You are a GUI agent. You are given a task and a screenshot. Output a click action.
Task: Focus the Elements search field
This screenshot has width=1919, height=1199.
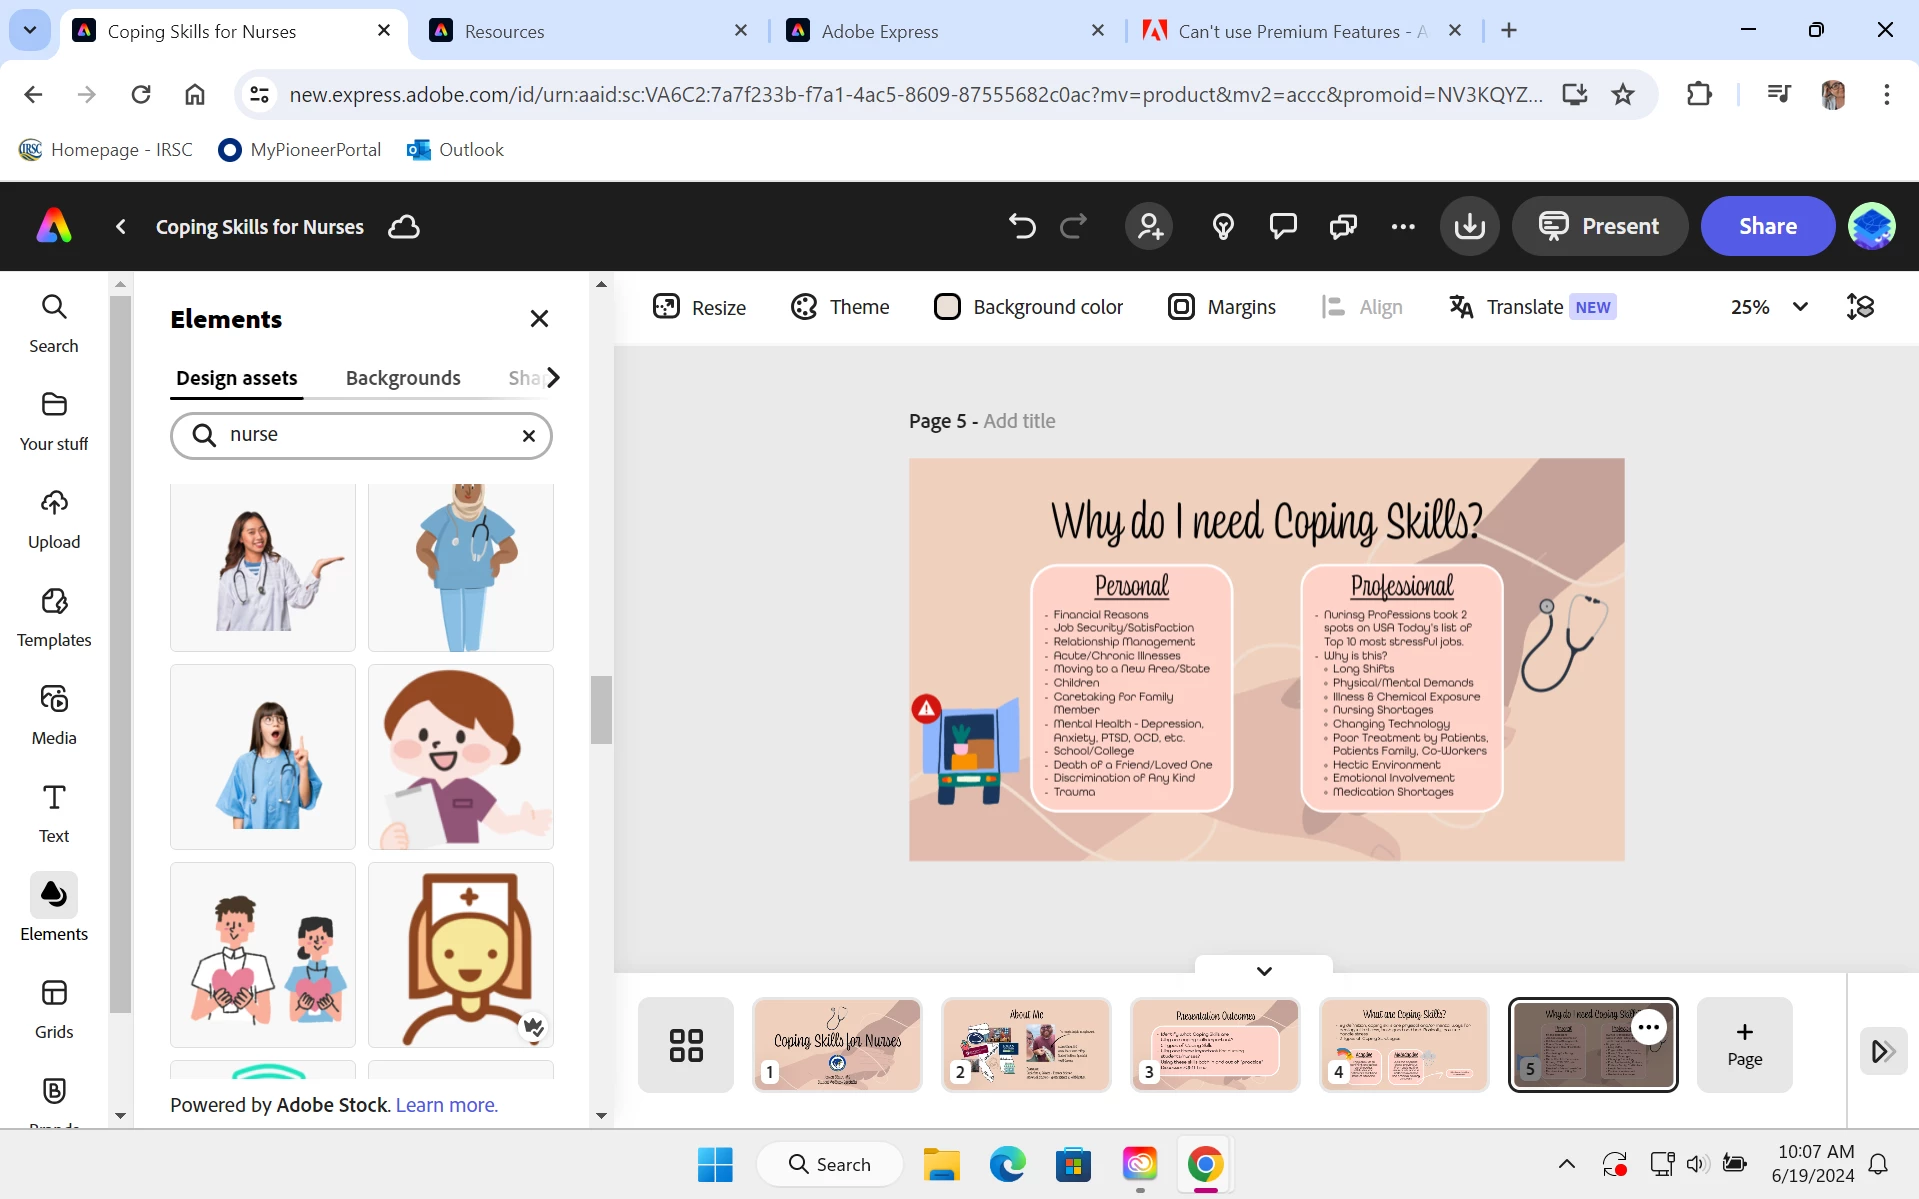[x=361, y=436]
